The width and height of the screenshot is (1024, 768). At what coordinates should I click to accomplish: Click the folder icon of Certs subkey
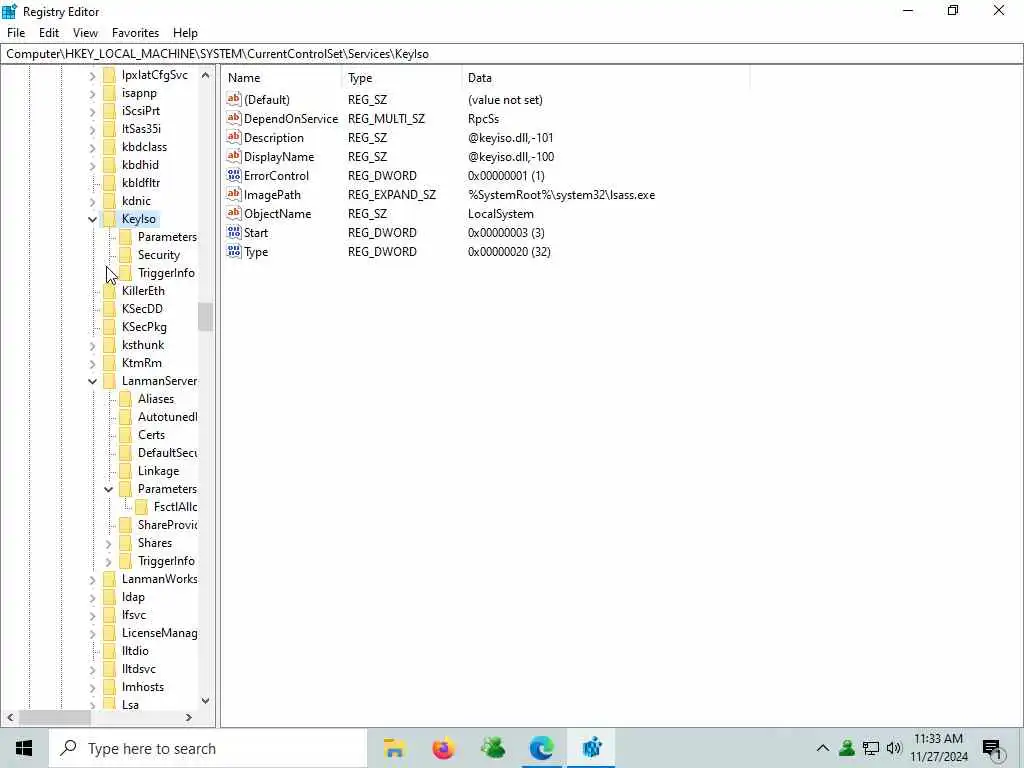125,434
